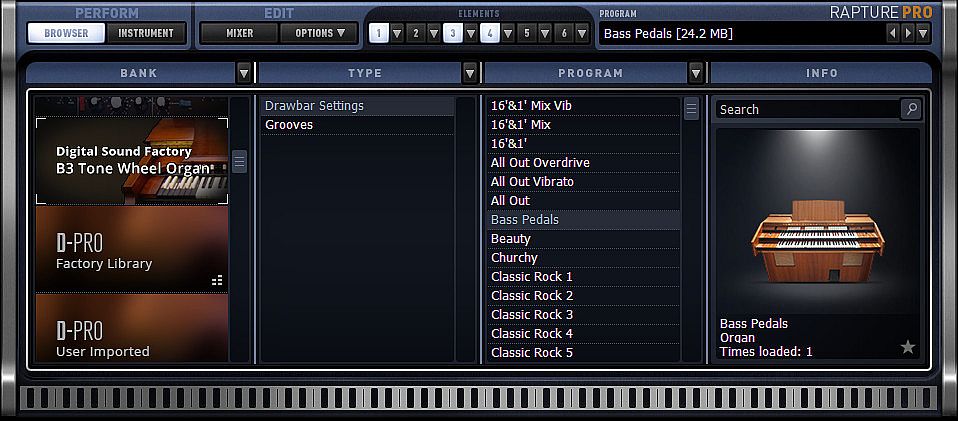Select D-PRO User Imported bank
Screen dimensions: 958x421
(131, 328)
